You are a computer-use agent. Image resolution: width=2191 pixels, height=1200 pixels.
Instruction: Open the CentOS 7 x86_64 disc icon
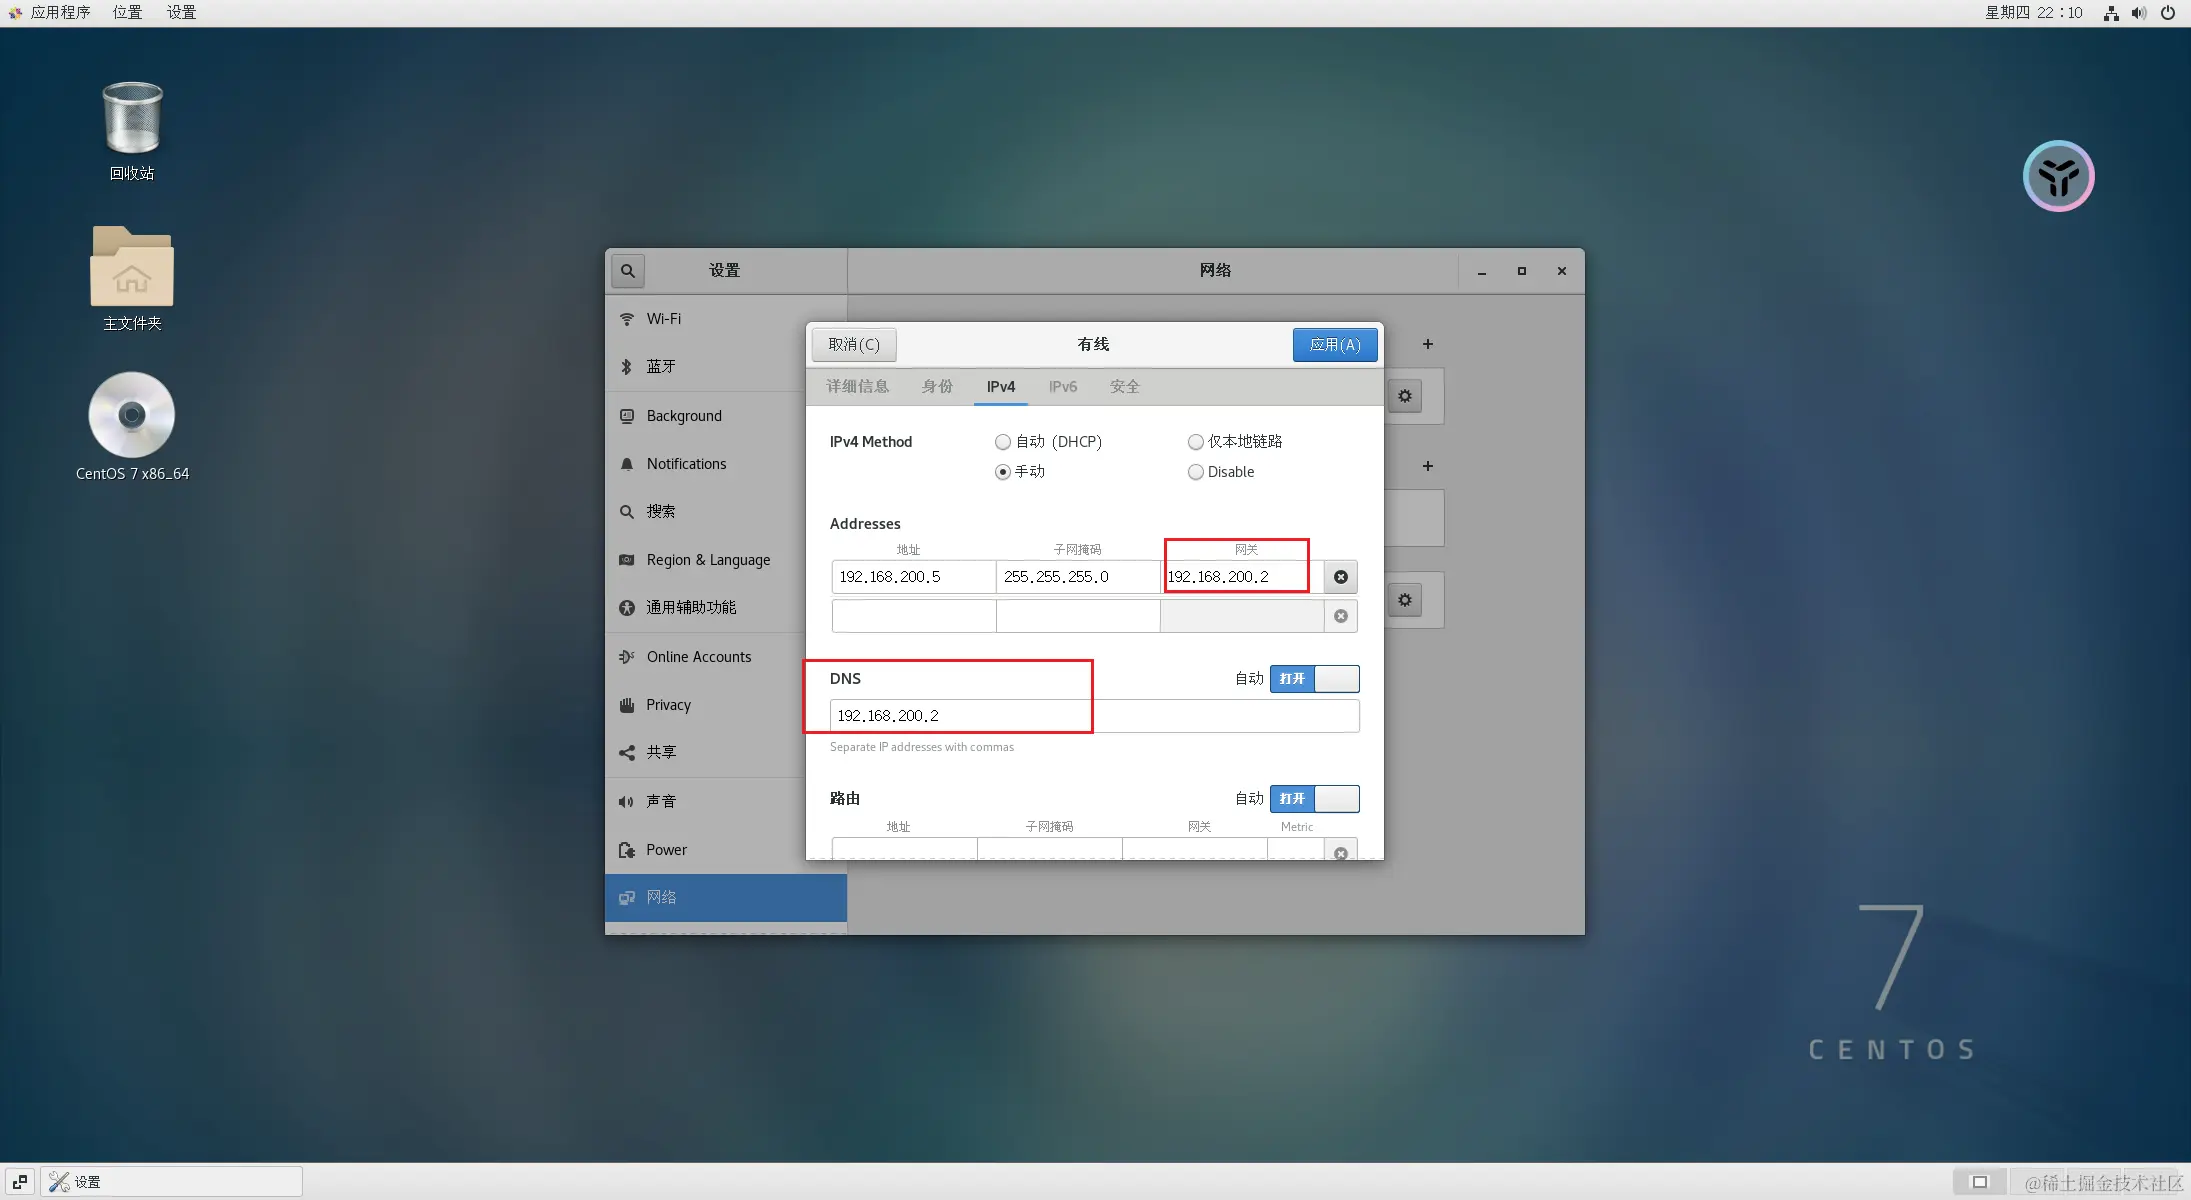(x=132, y=416)
